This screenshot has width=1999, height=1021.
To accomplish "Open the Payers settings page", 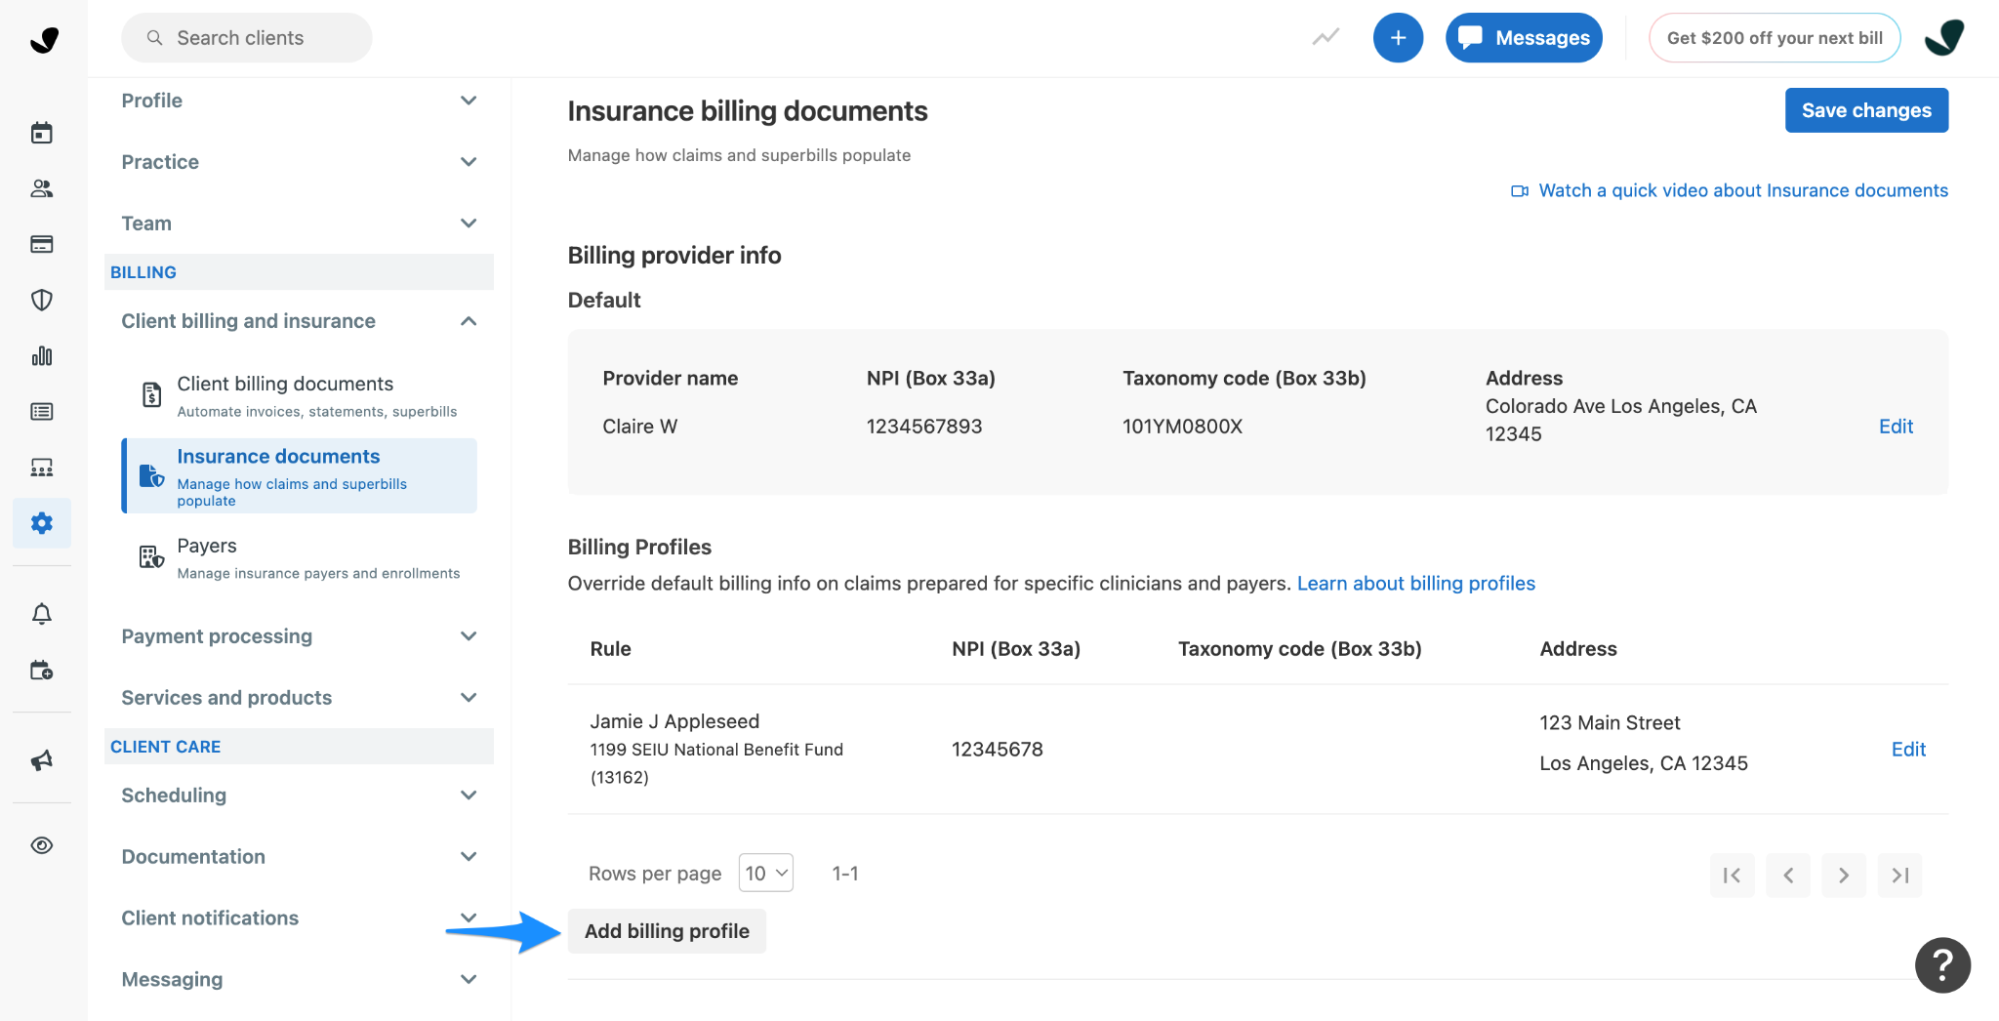I will (299, 558).
